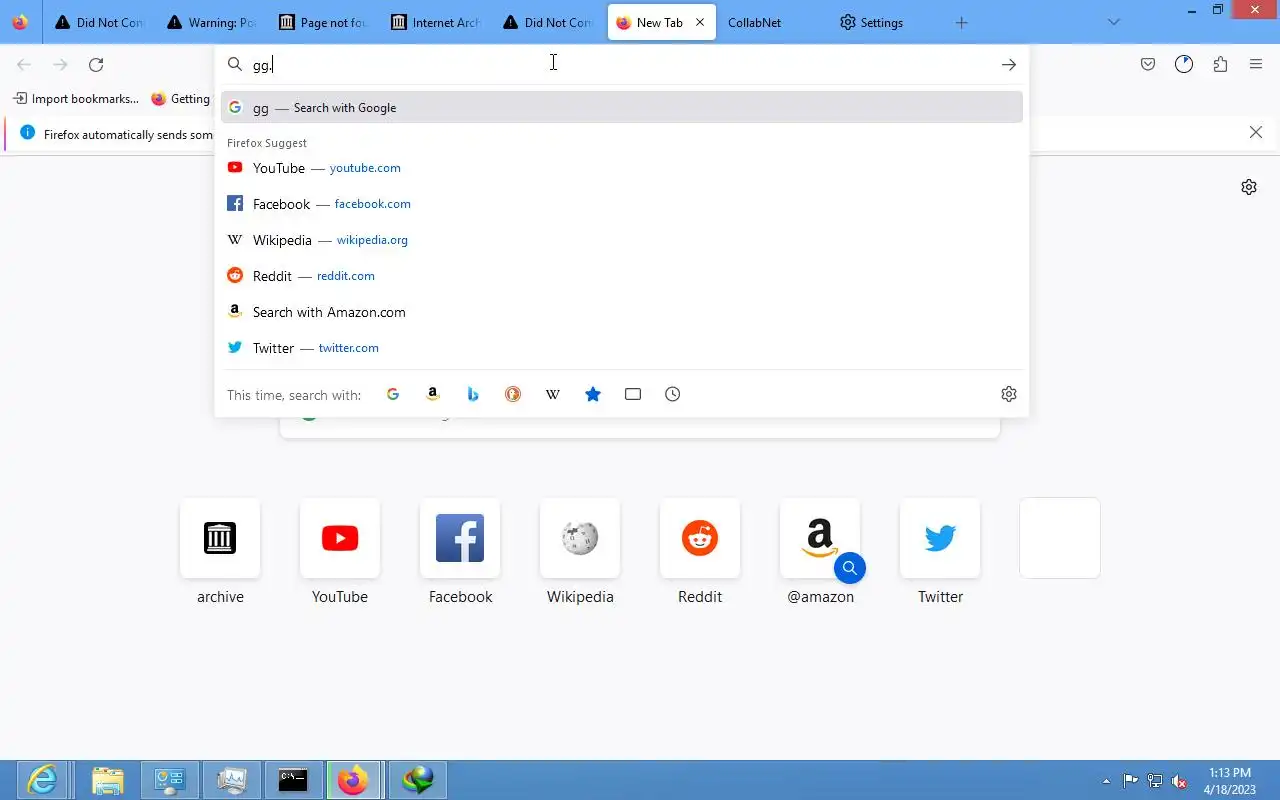Choose the Twitter twitter.com suggestion

click(x=622, y=348)
